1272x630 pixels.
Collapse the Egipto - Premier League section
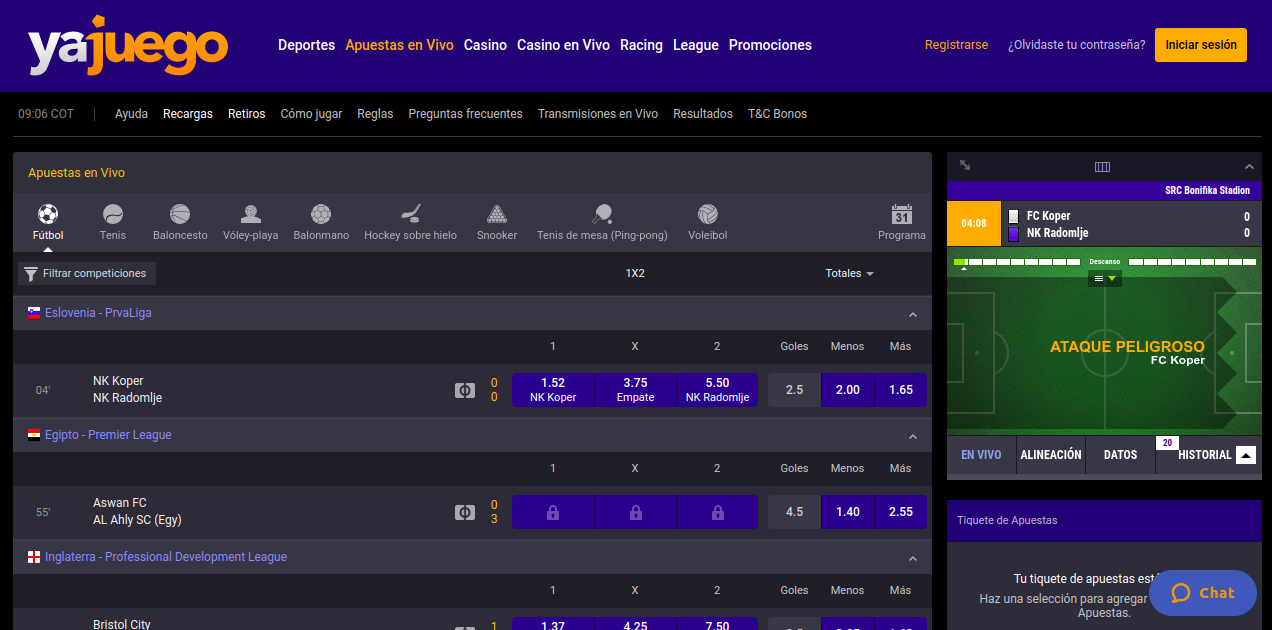click(x=912, y=436)
